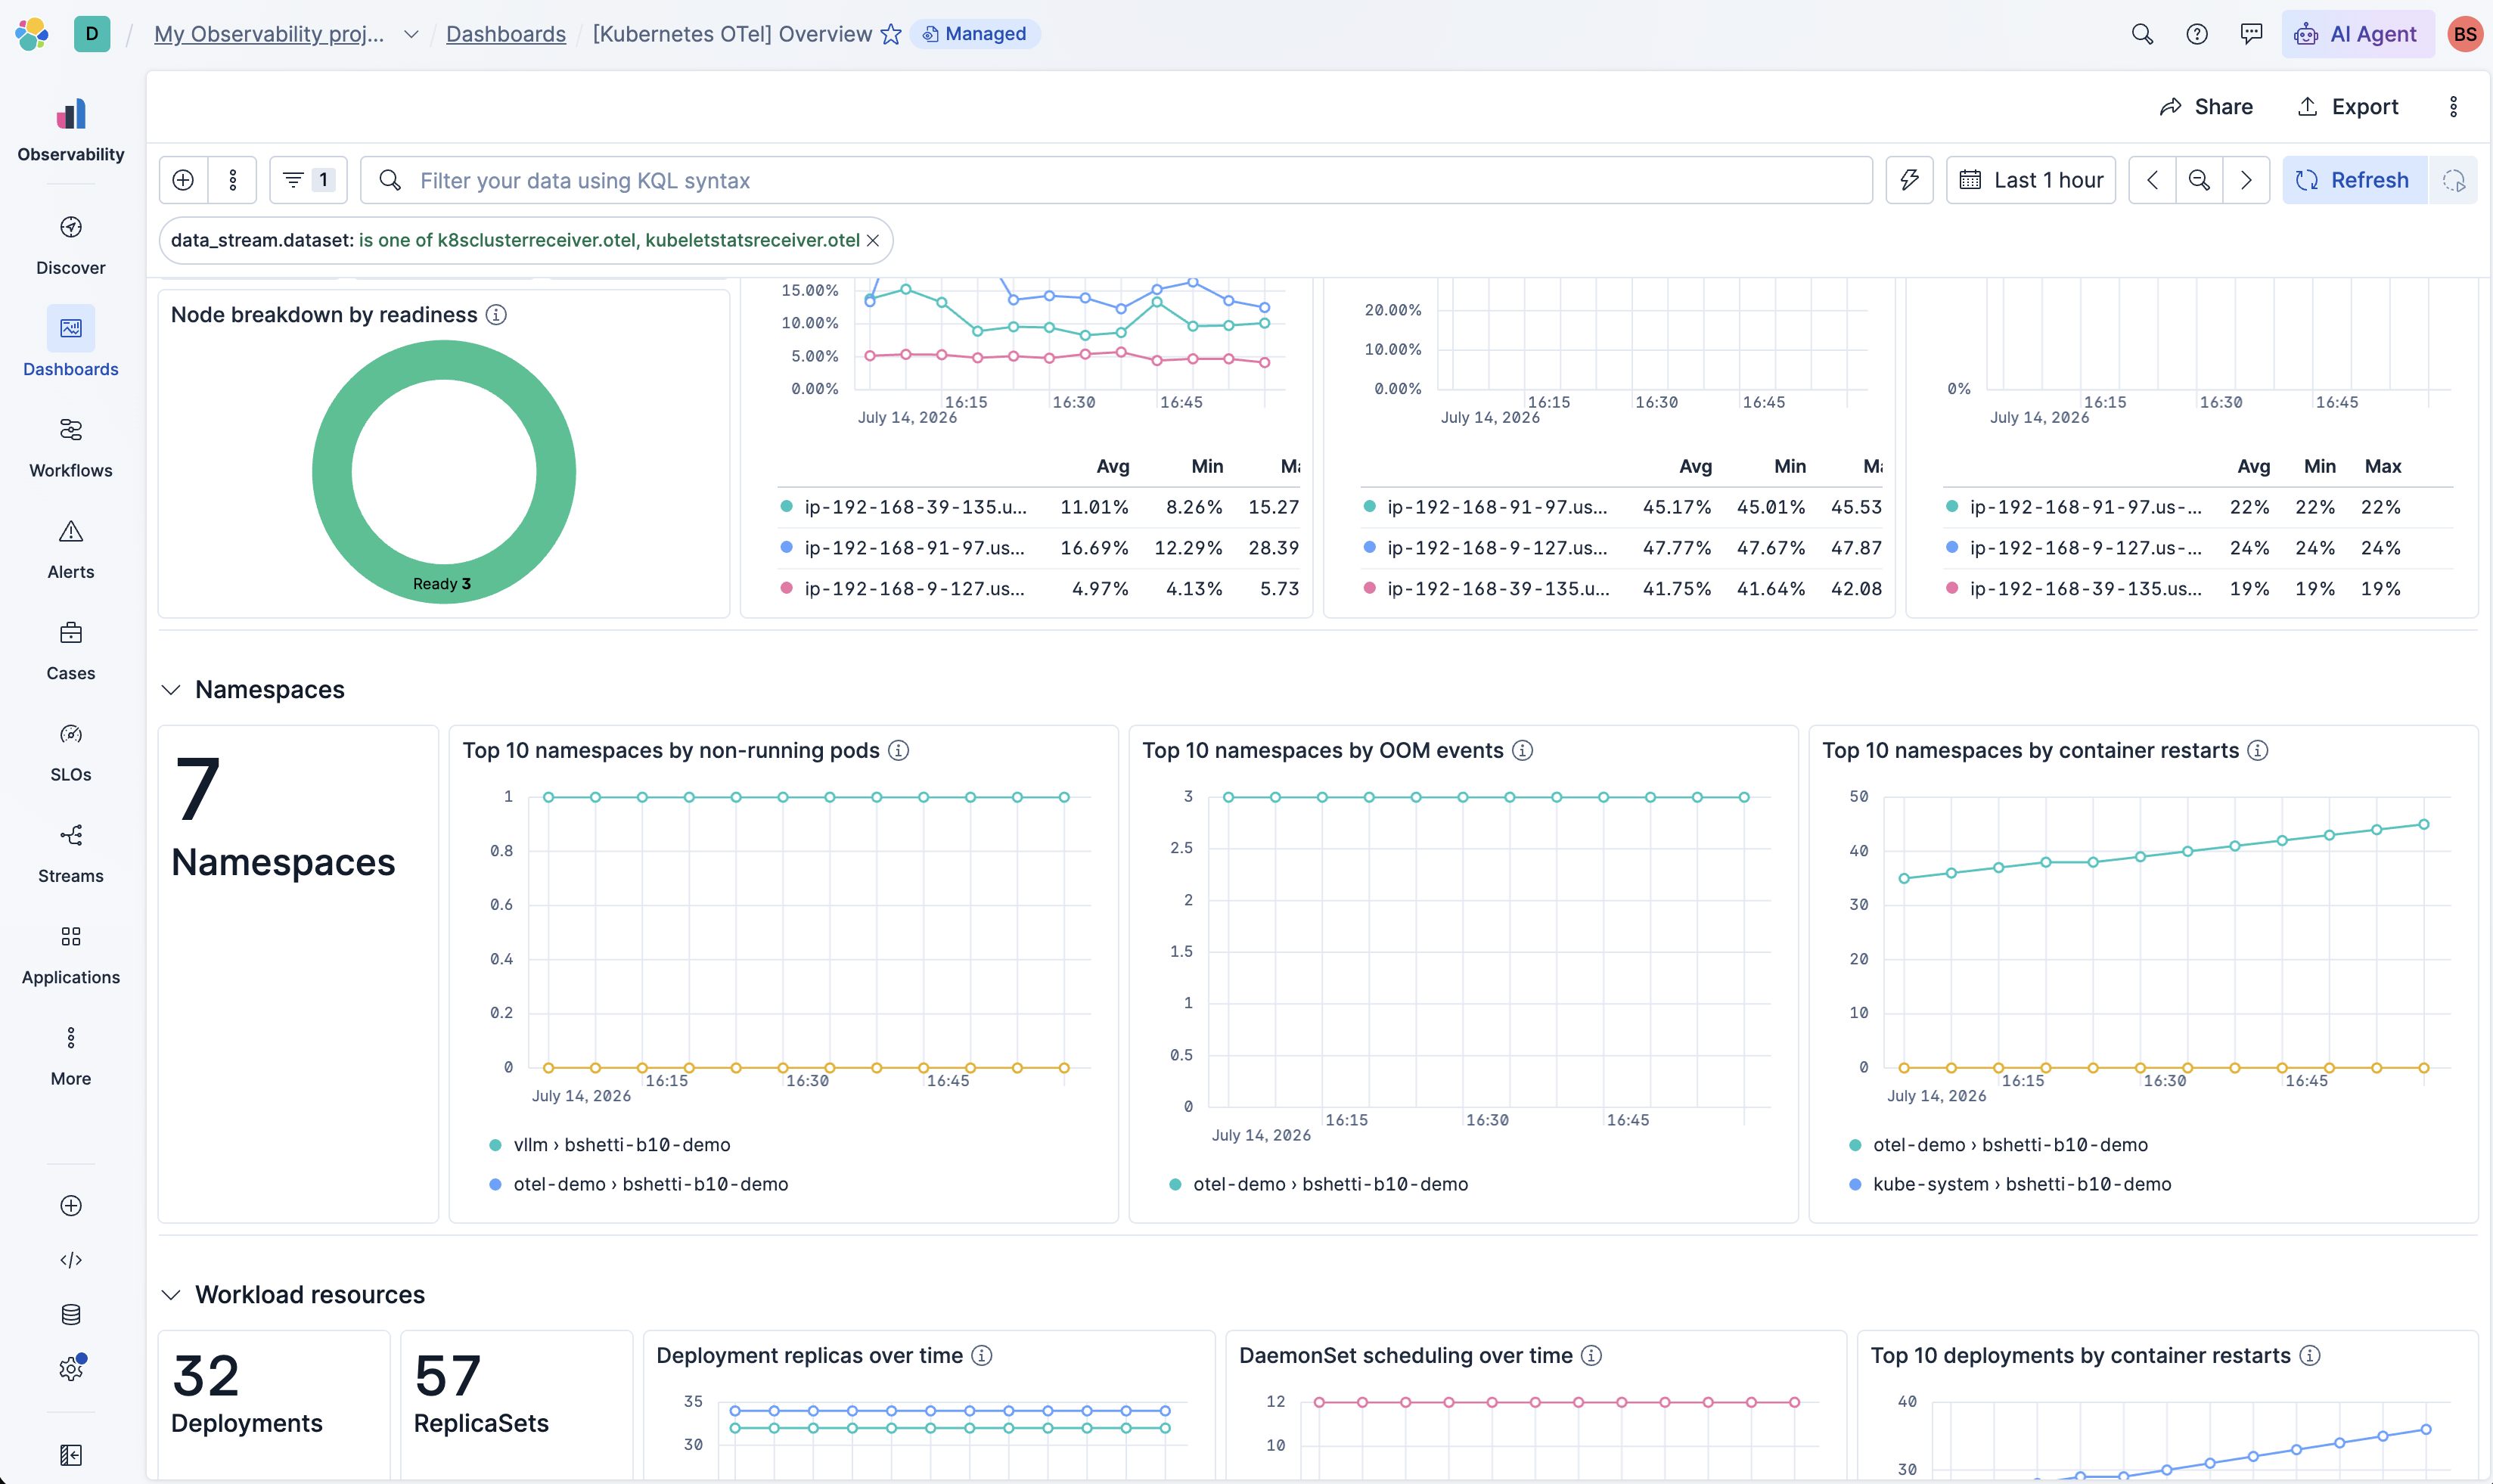
Task: Select '47.77%' average value cell
Action: [1676, 548]
